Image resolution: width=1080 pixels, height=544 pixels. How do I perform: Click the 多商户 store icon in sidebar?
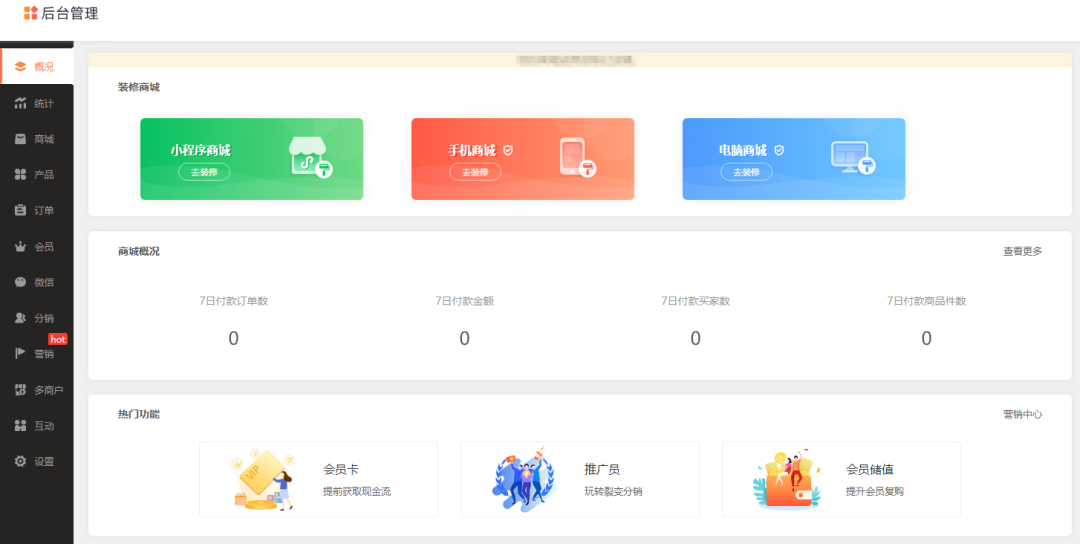20,390
